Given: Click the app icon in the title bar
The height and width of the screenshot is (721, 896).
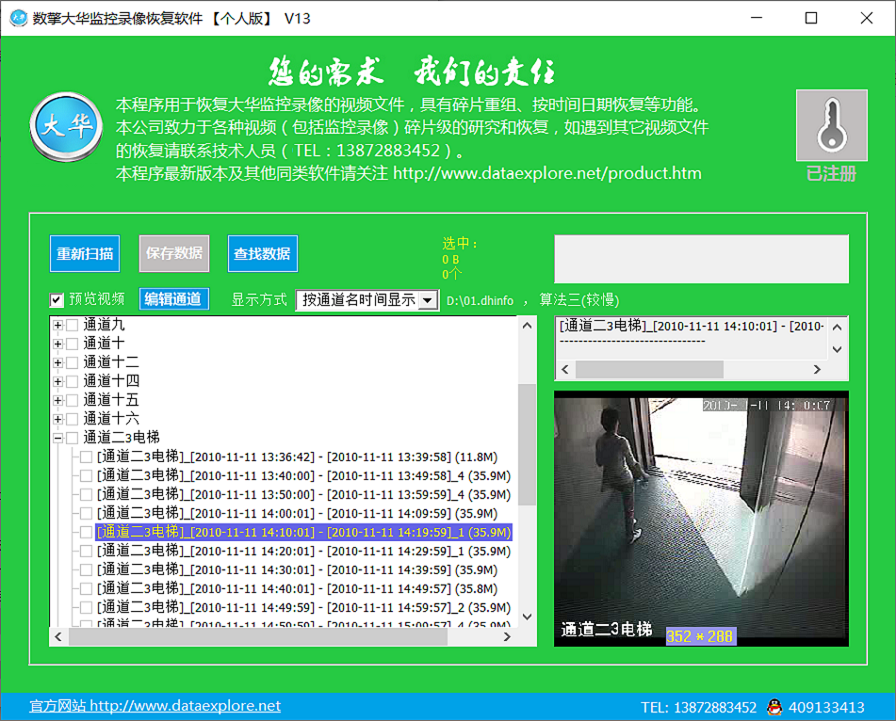Looking at the screenshot, I should pos(18,18).
